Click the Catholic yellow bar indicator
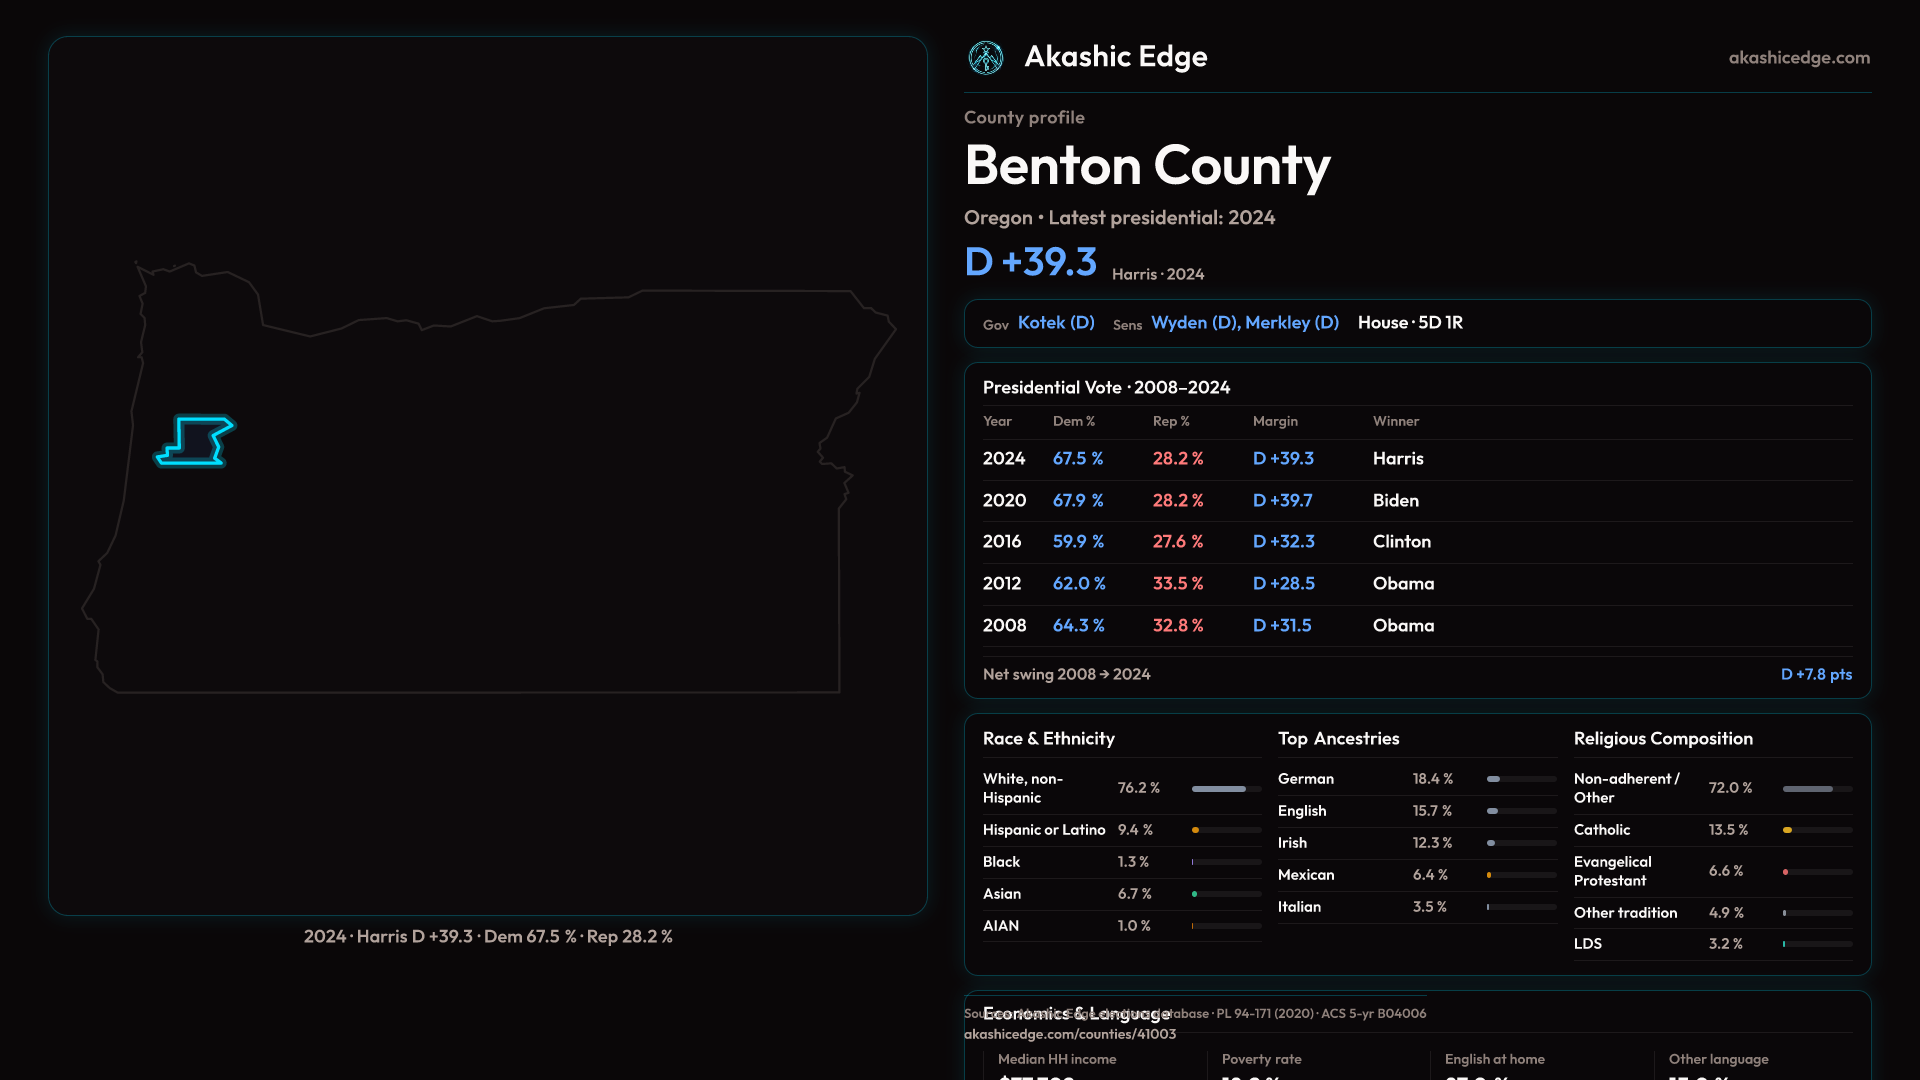The image size is (1920, 1080). [x=1788, y=830]
